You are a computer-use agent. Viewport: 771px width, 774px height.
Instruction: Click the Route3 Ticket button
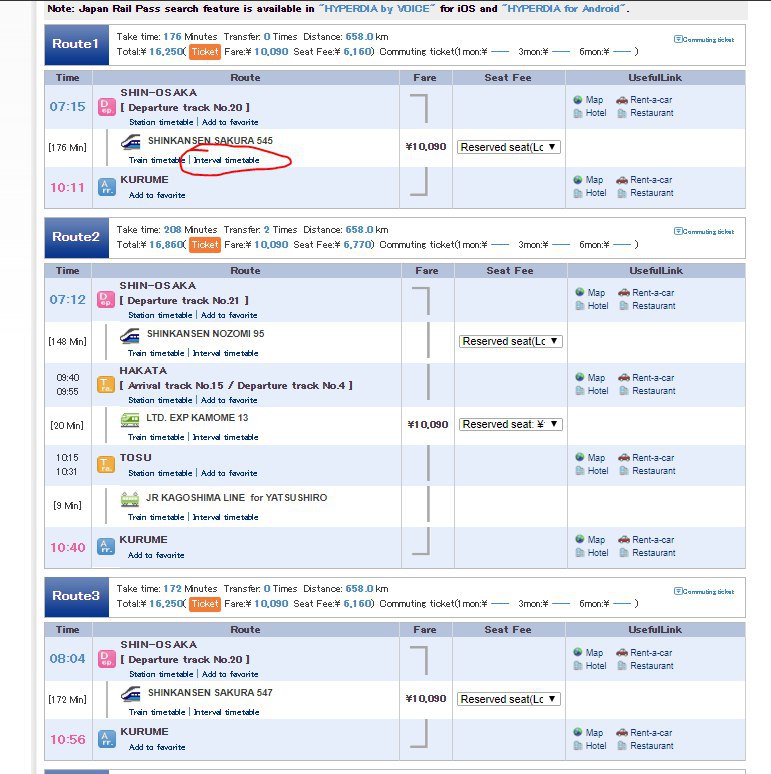click(x=205, y=604)
